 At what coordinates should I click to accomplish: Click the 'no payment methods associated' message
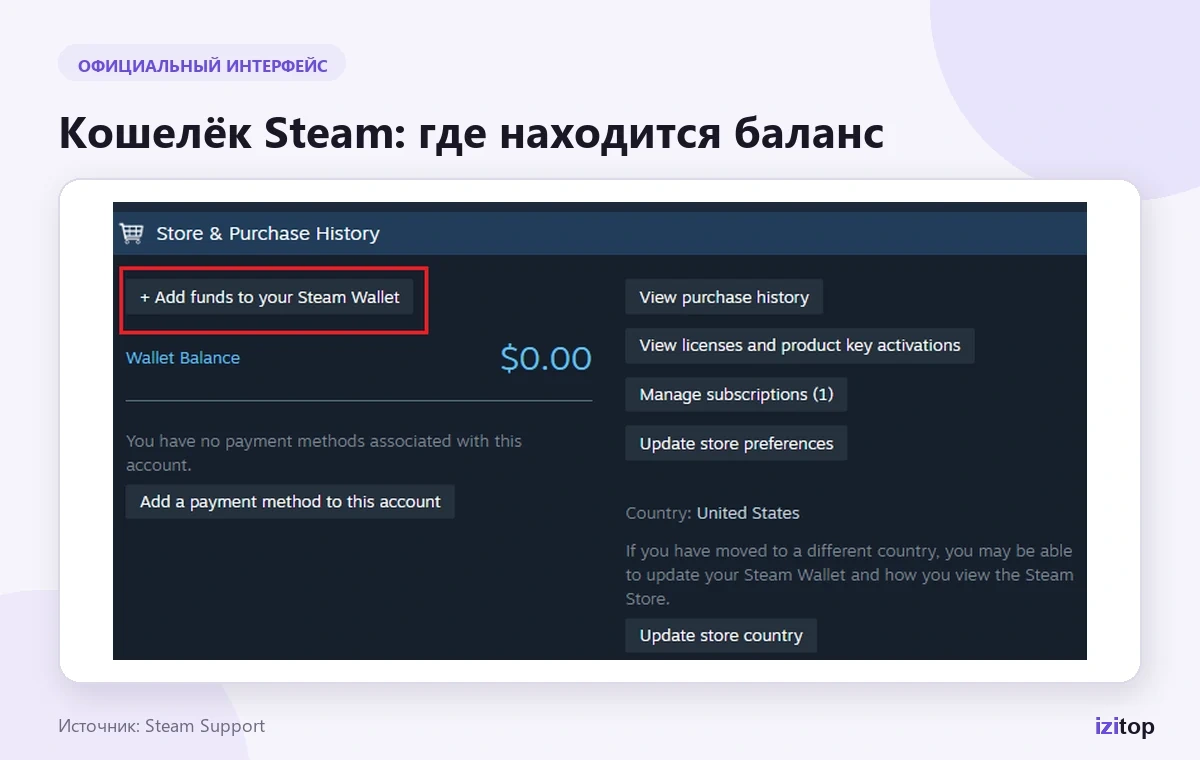324,453
